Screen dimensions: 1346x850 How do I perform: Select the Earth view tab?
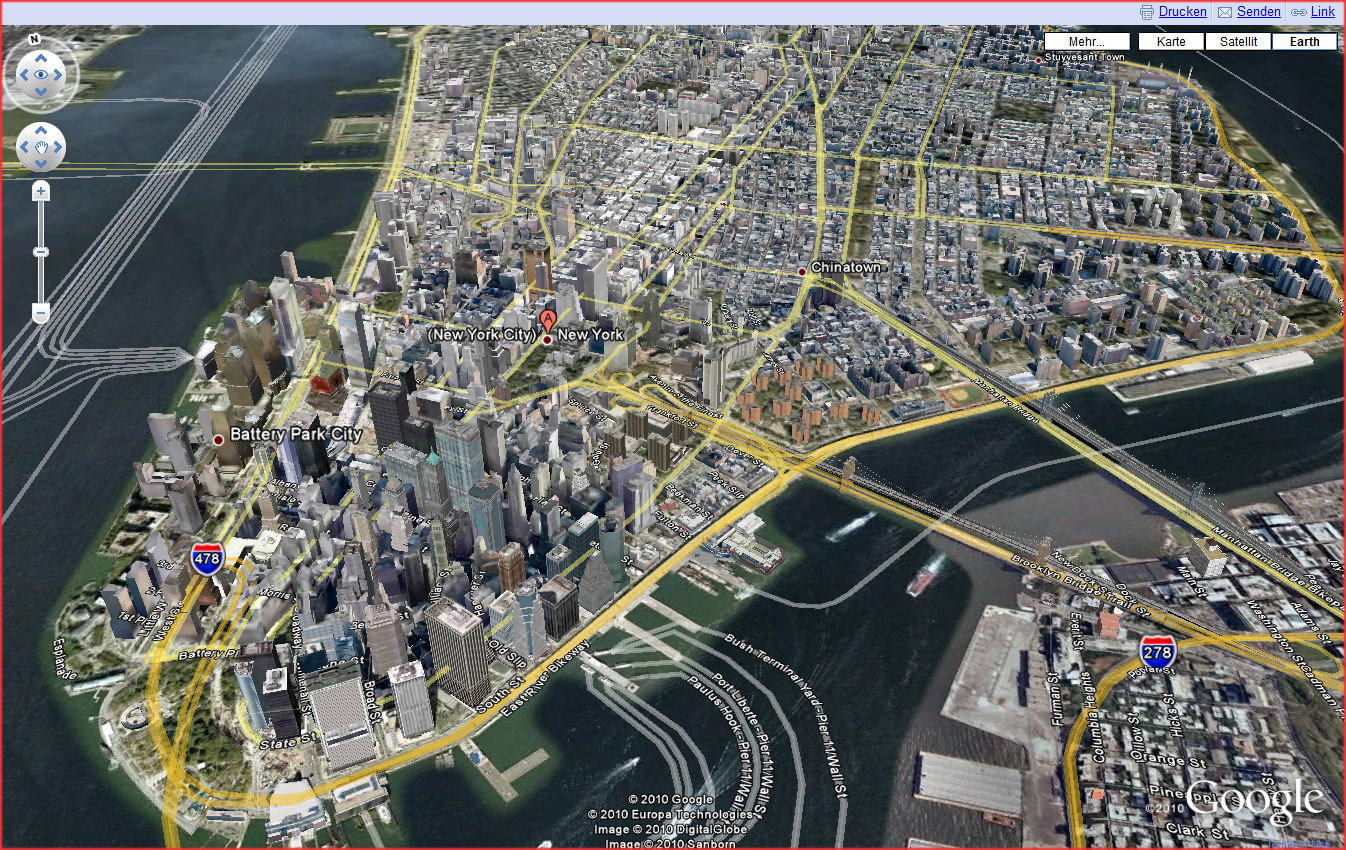[x=1304, y=42]
